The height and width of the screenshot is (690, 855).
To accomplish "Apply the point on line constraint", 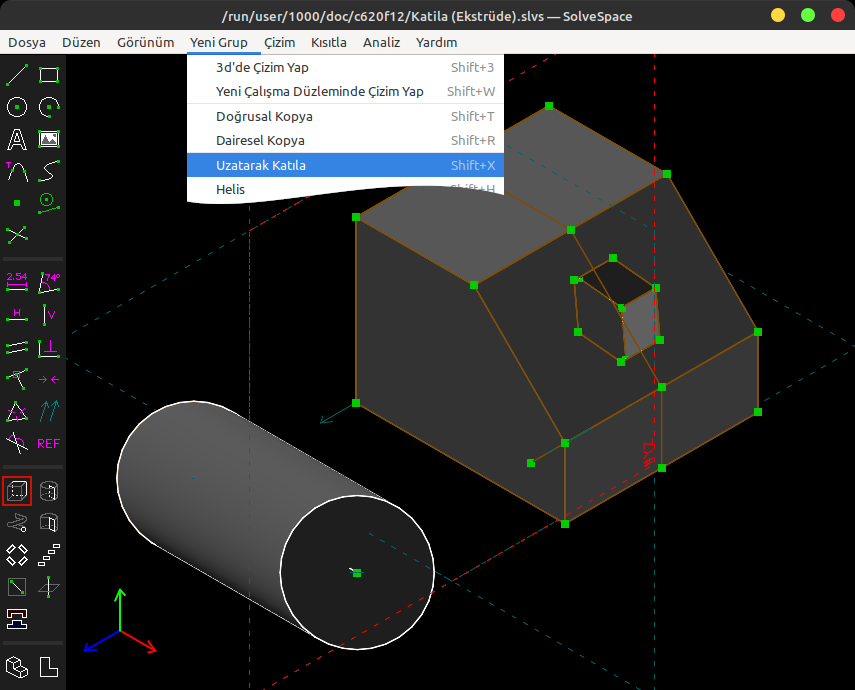I will [x=17, y=379].
